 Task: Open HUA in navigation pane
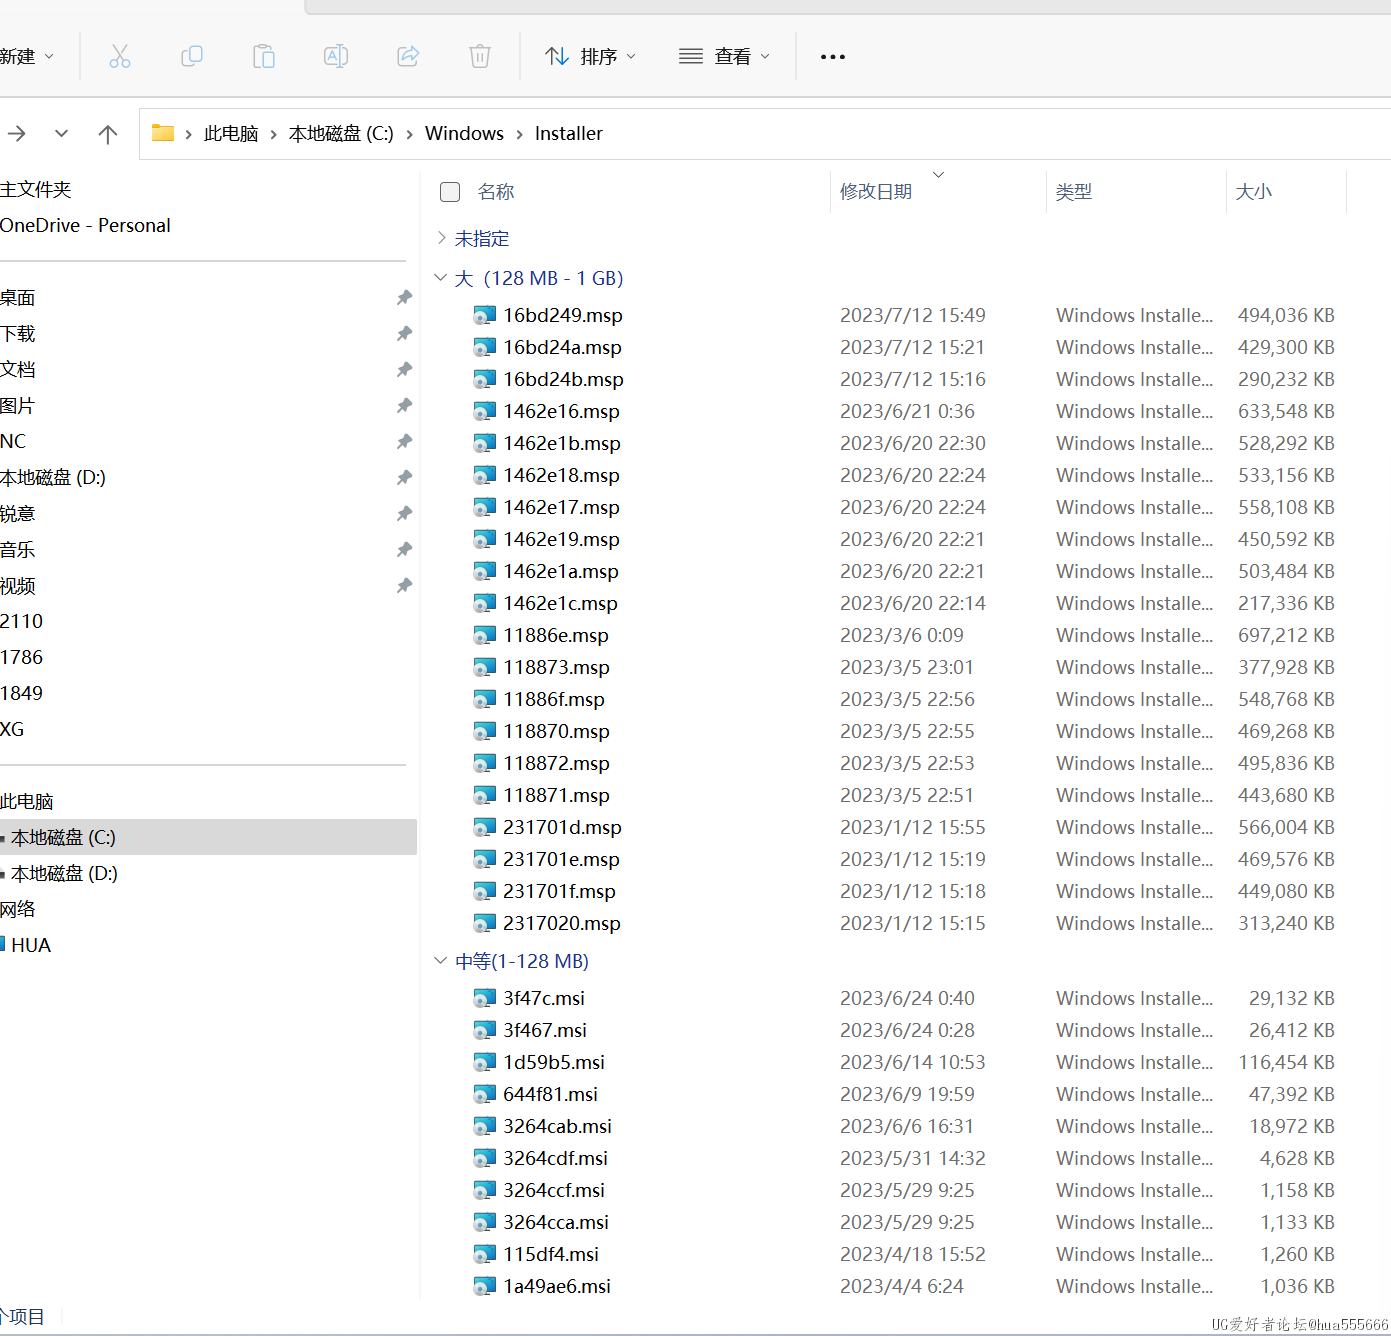point(31,945)
